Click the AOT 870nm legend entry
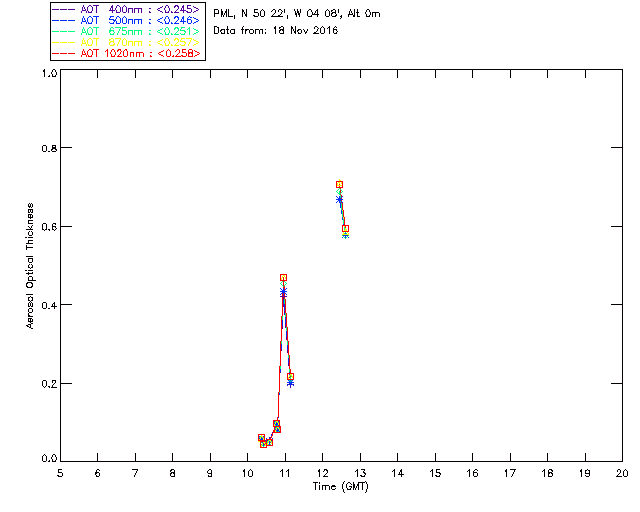This screenshot has height=512, width=640. pyautogui.click(x=126, y=42)
